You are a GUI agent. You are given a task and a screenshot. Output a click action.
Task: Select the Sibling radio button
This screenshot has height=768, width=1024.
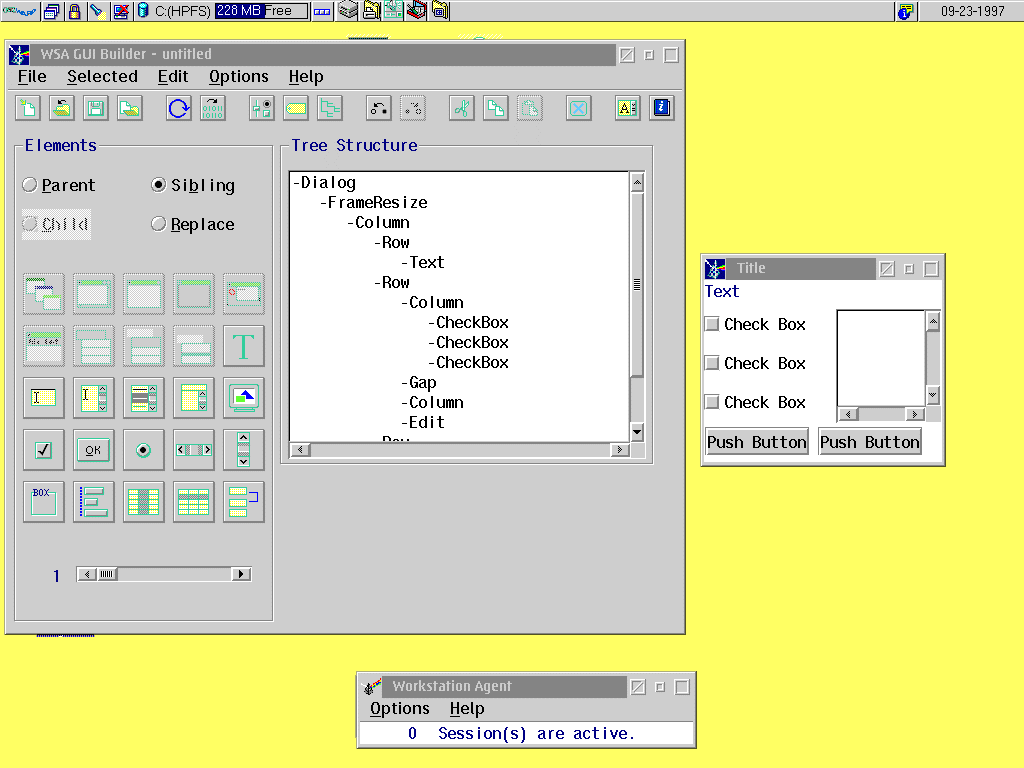[x=160, y=185]
